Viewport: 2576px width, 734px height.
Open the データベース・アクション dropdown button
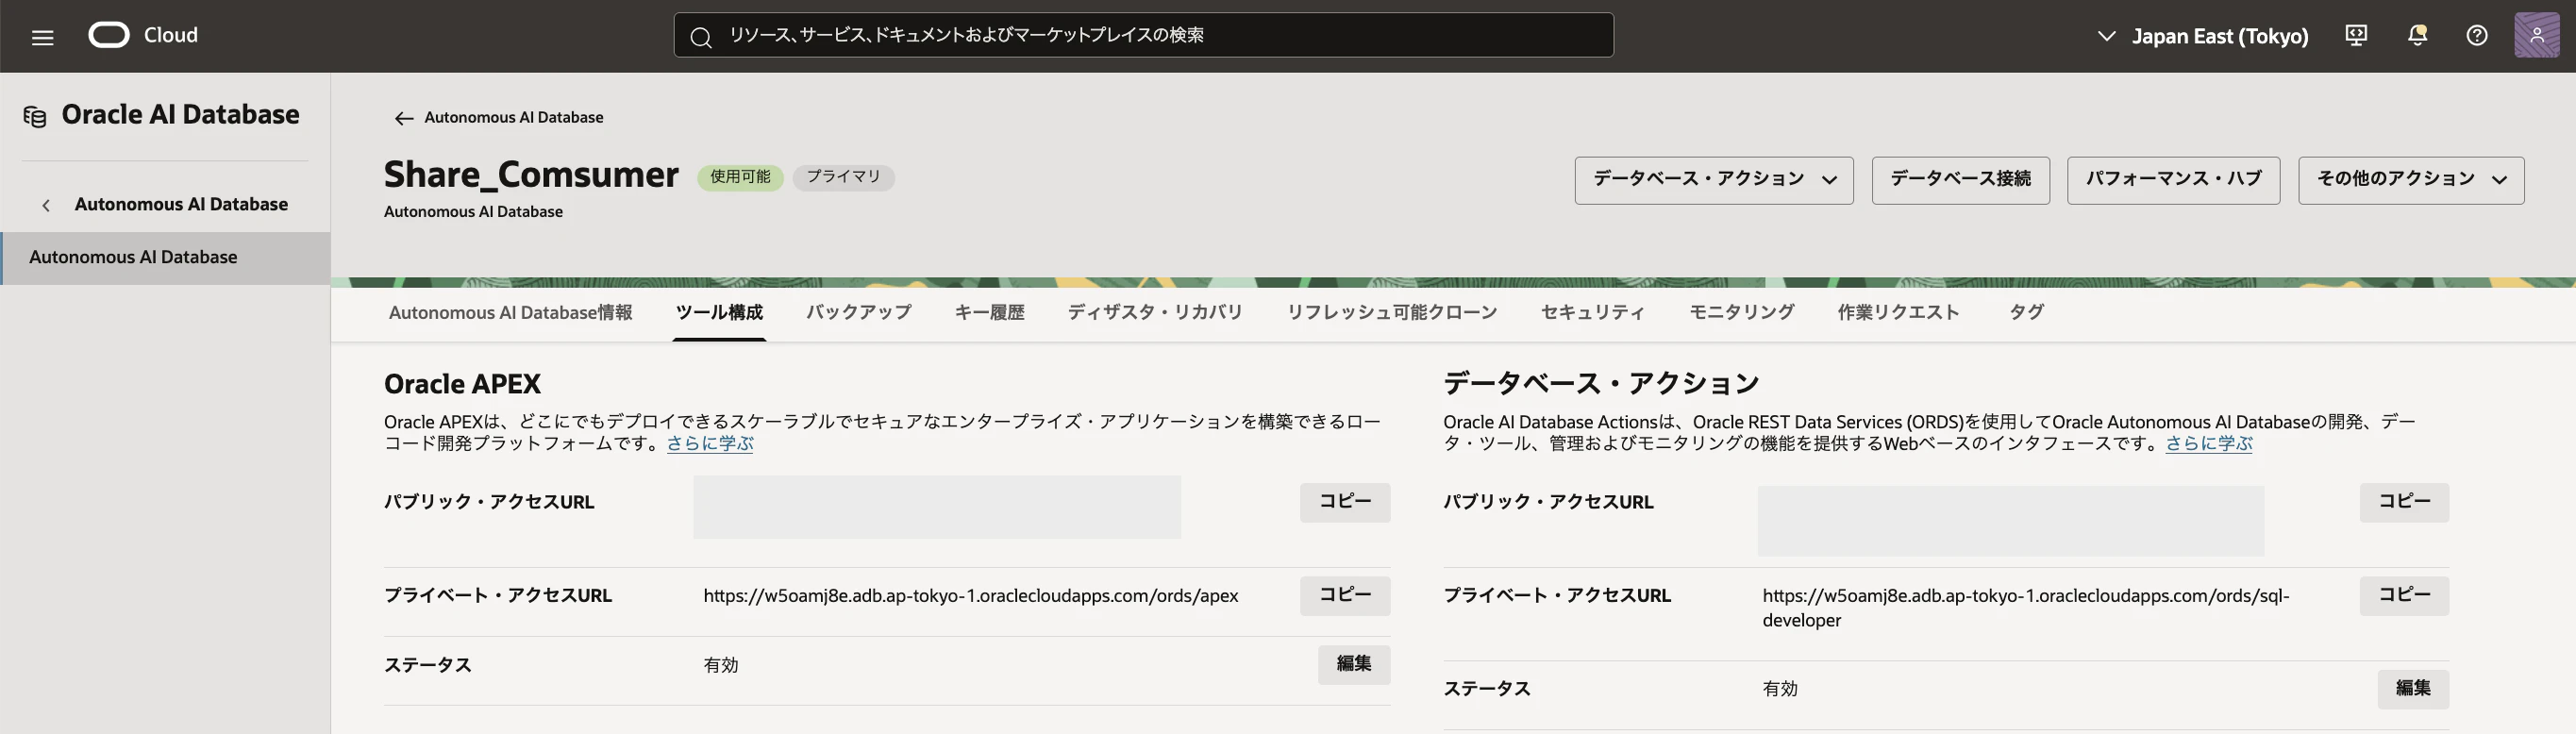coord(1713,180)
